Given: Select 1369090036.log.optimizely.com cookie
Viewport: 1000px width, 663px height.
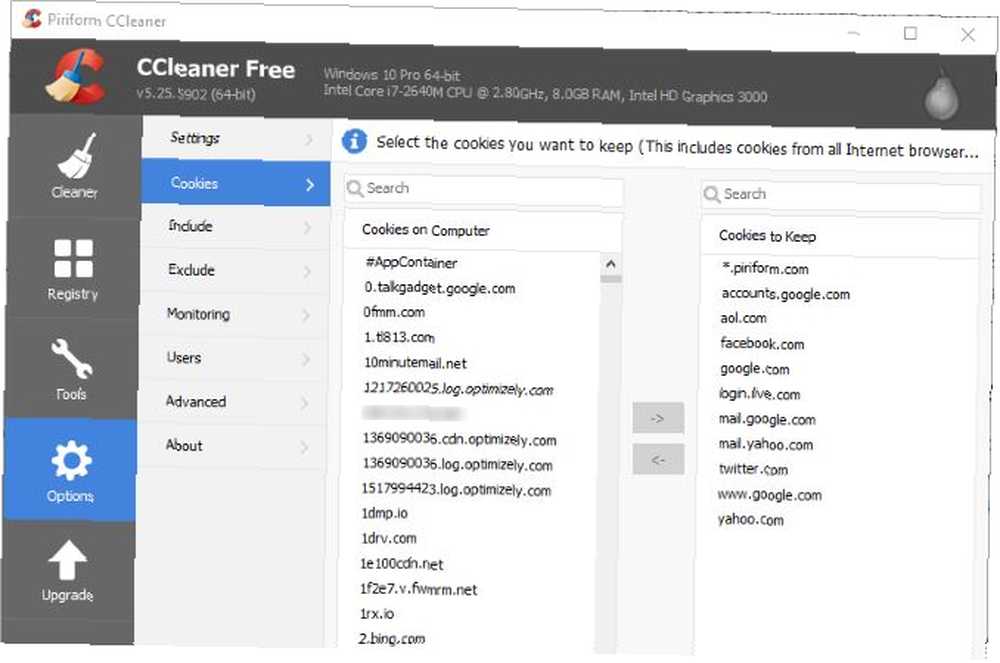Looking at the screenshot, I should [x=457, y=464].
